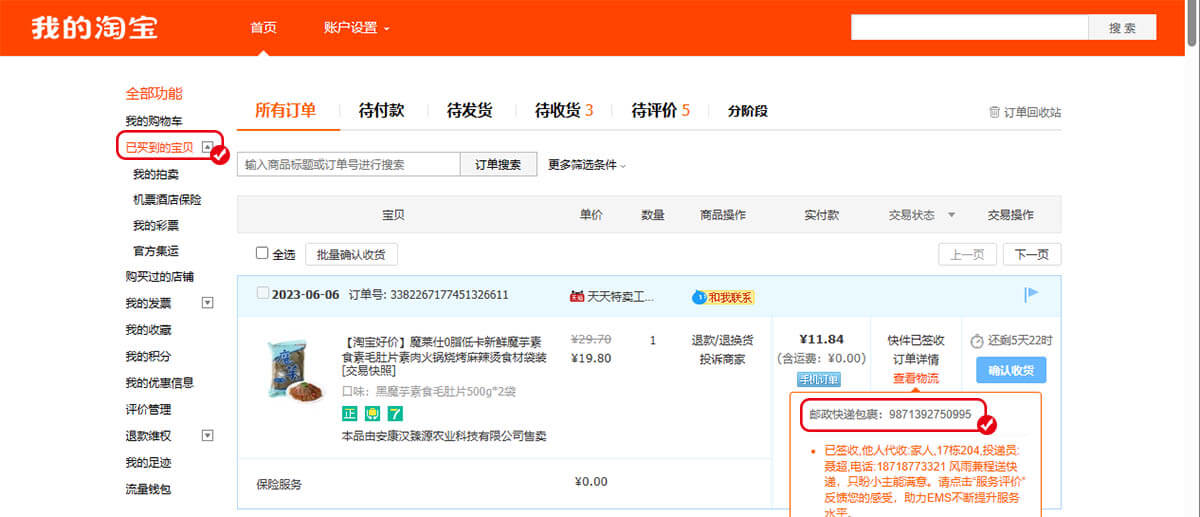Open 我的优惠信息 in the sidebar
The height and width of the screenshot is (517, 1200).
click(159, 382)
